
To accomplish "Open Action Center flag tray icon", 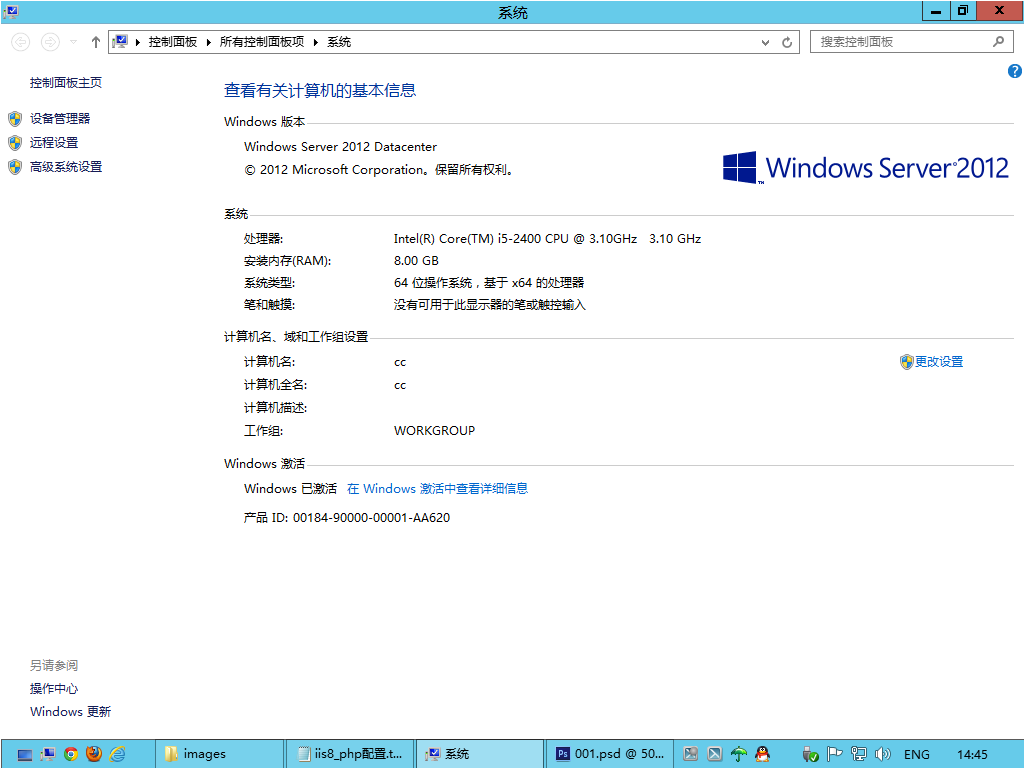I will coord(834,754).
